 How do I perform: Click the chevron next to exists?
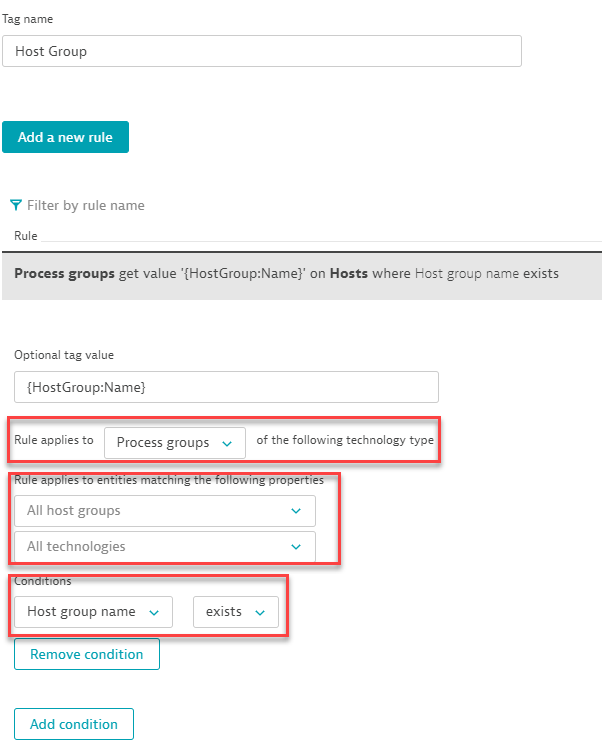point(260,613)
